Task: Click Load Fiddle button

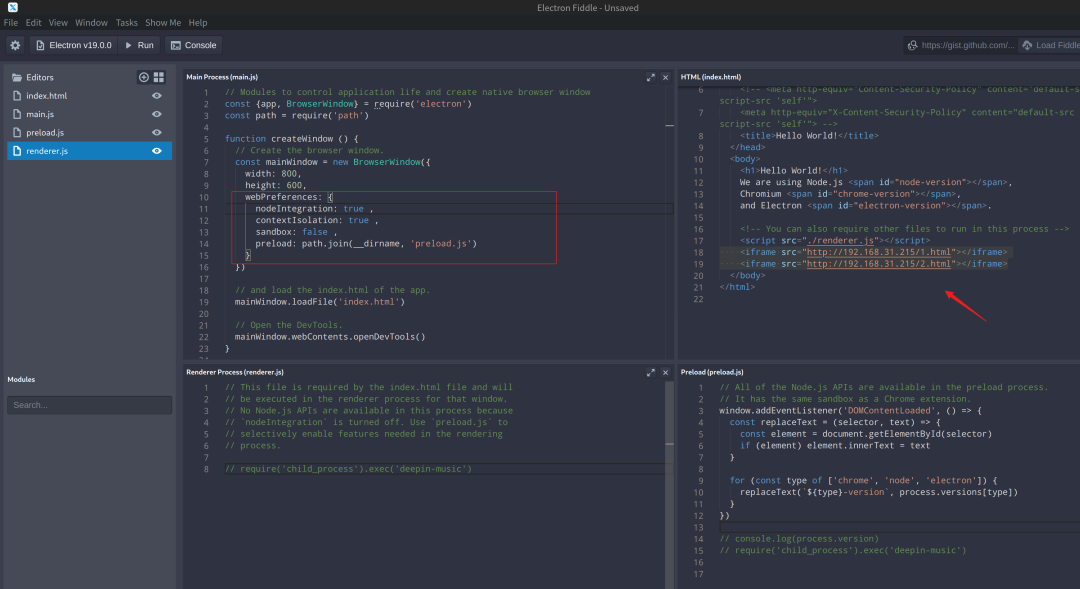Action: pos(1050,45)
